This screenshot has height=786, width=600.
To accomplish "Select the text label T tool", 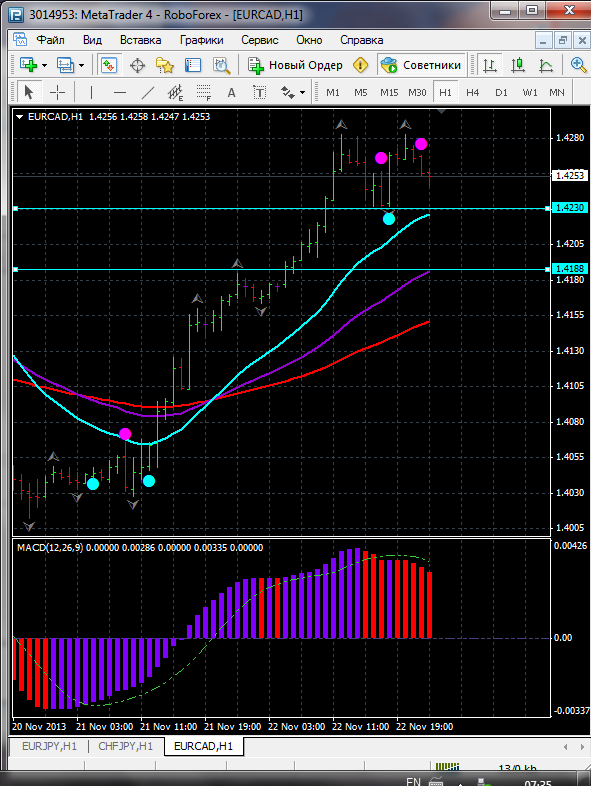I will (259, 92).
